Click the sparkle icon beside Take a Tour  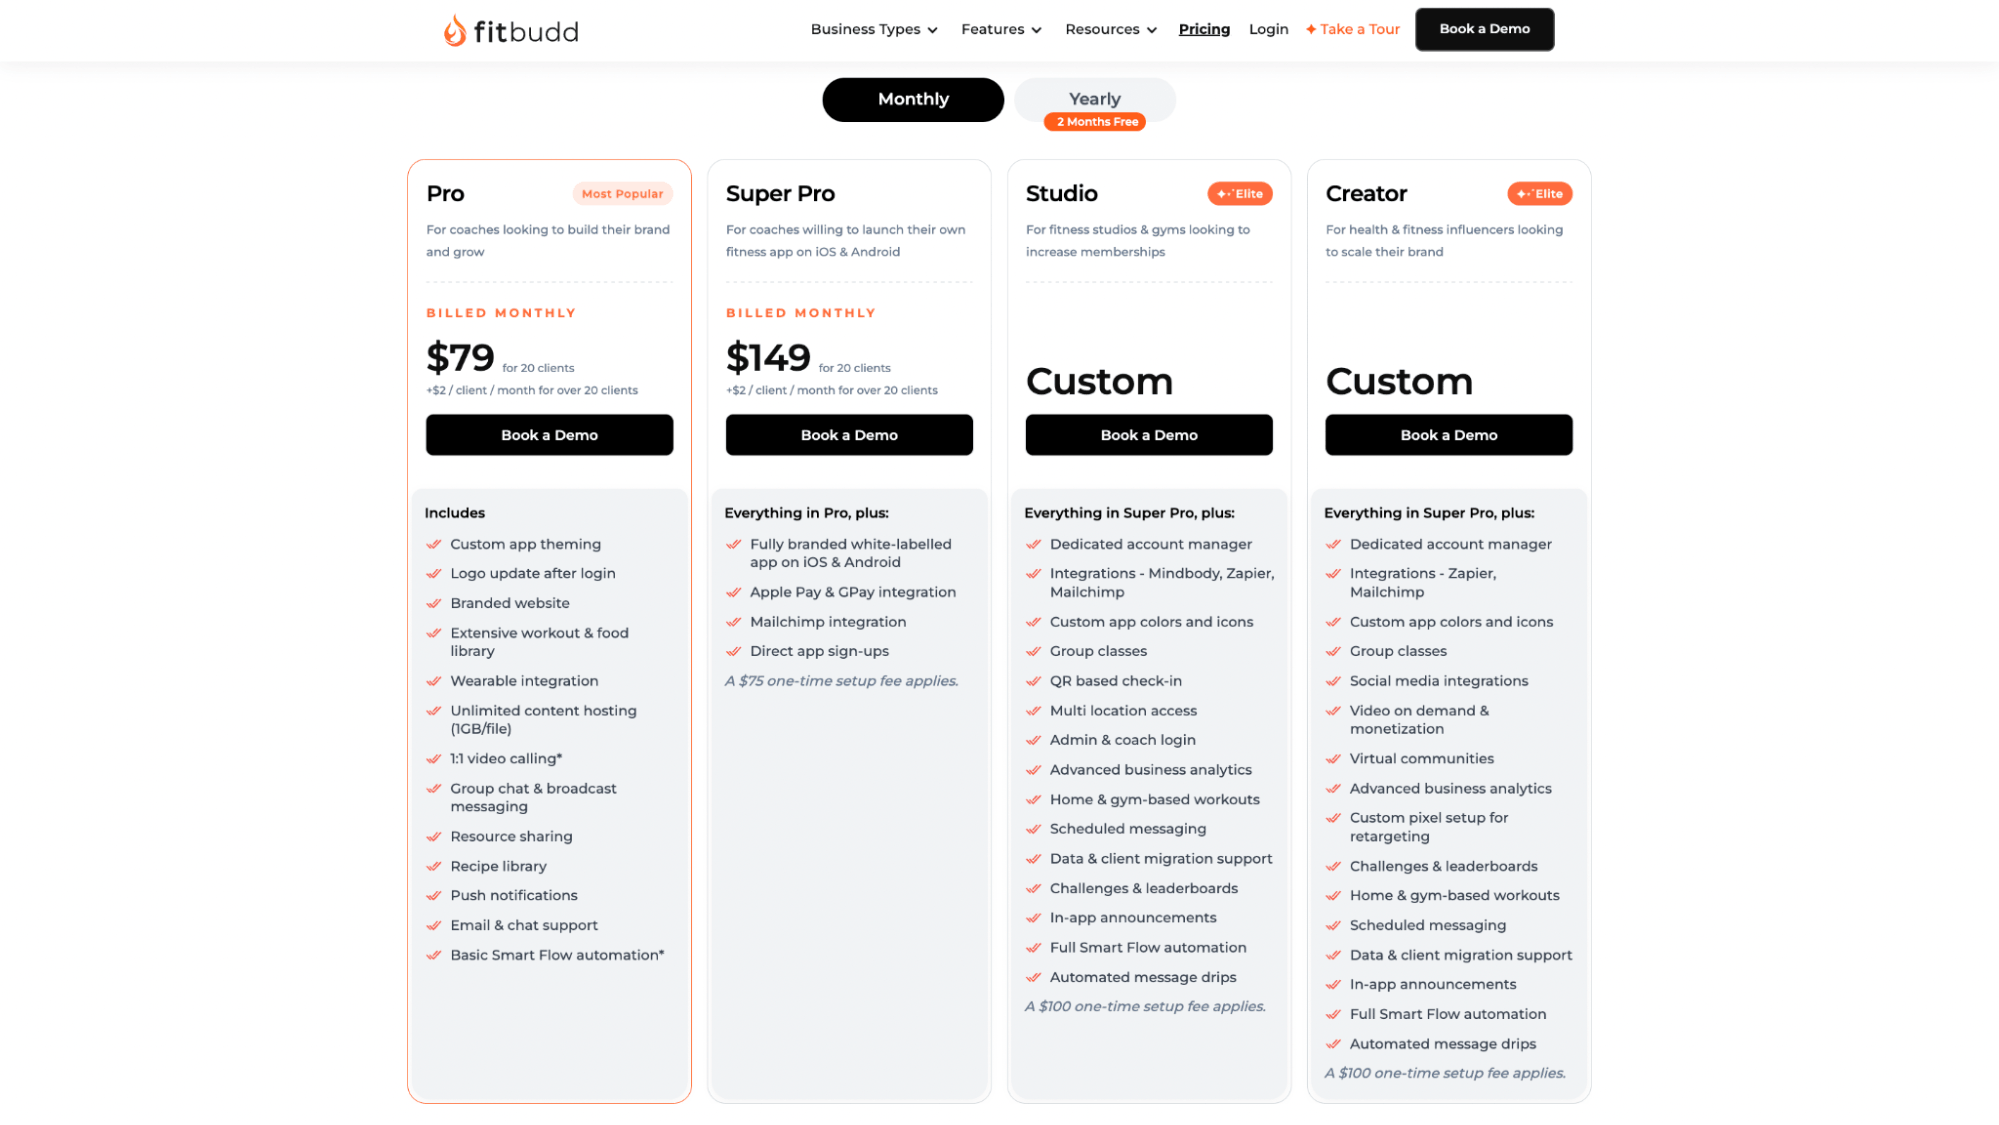click(x=1311, y=29)
